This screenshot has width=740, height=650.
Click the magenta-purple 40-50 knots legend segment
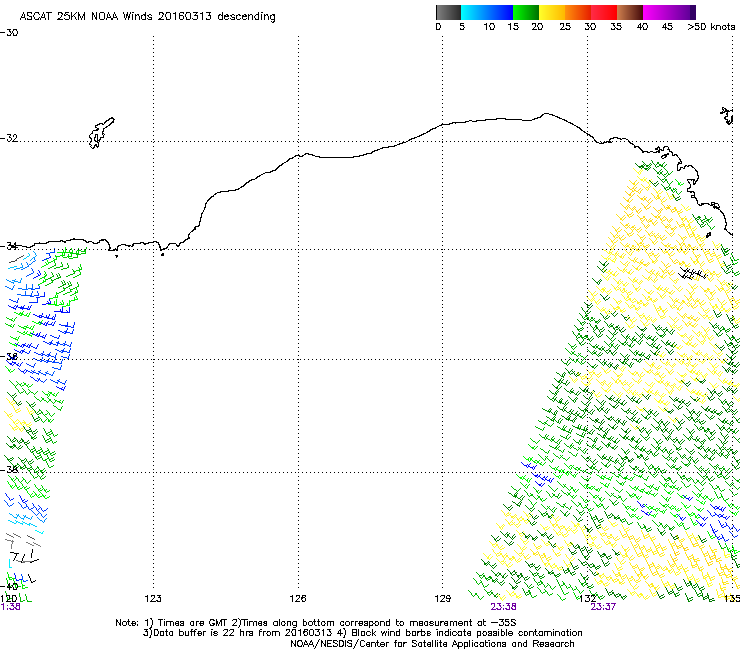click(669, 12)
